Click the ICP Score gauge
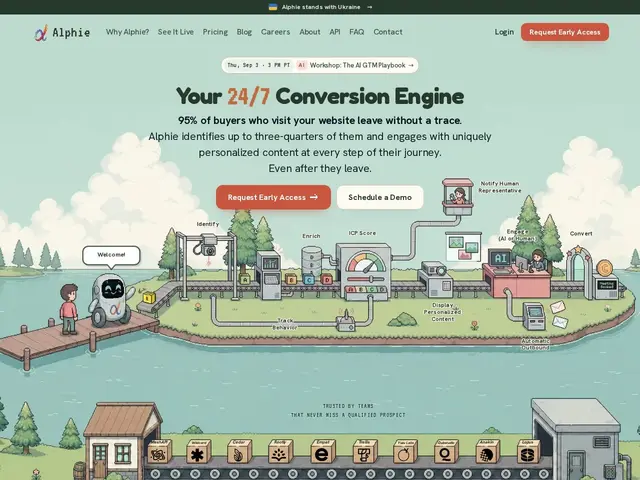Screen dimensions: 640x480 click(x=366, y=262)
